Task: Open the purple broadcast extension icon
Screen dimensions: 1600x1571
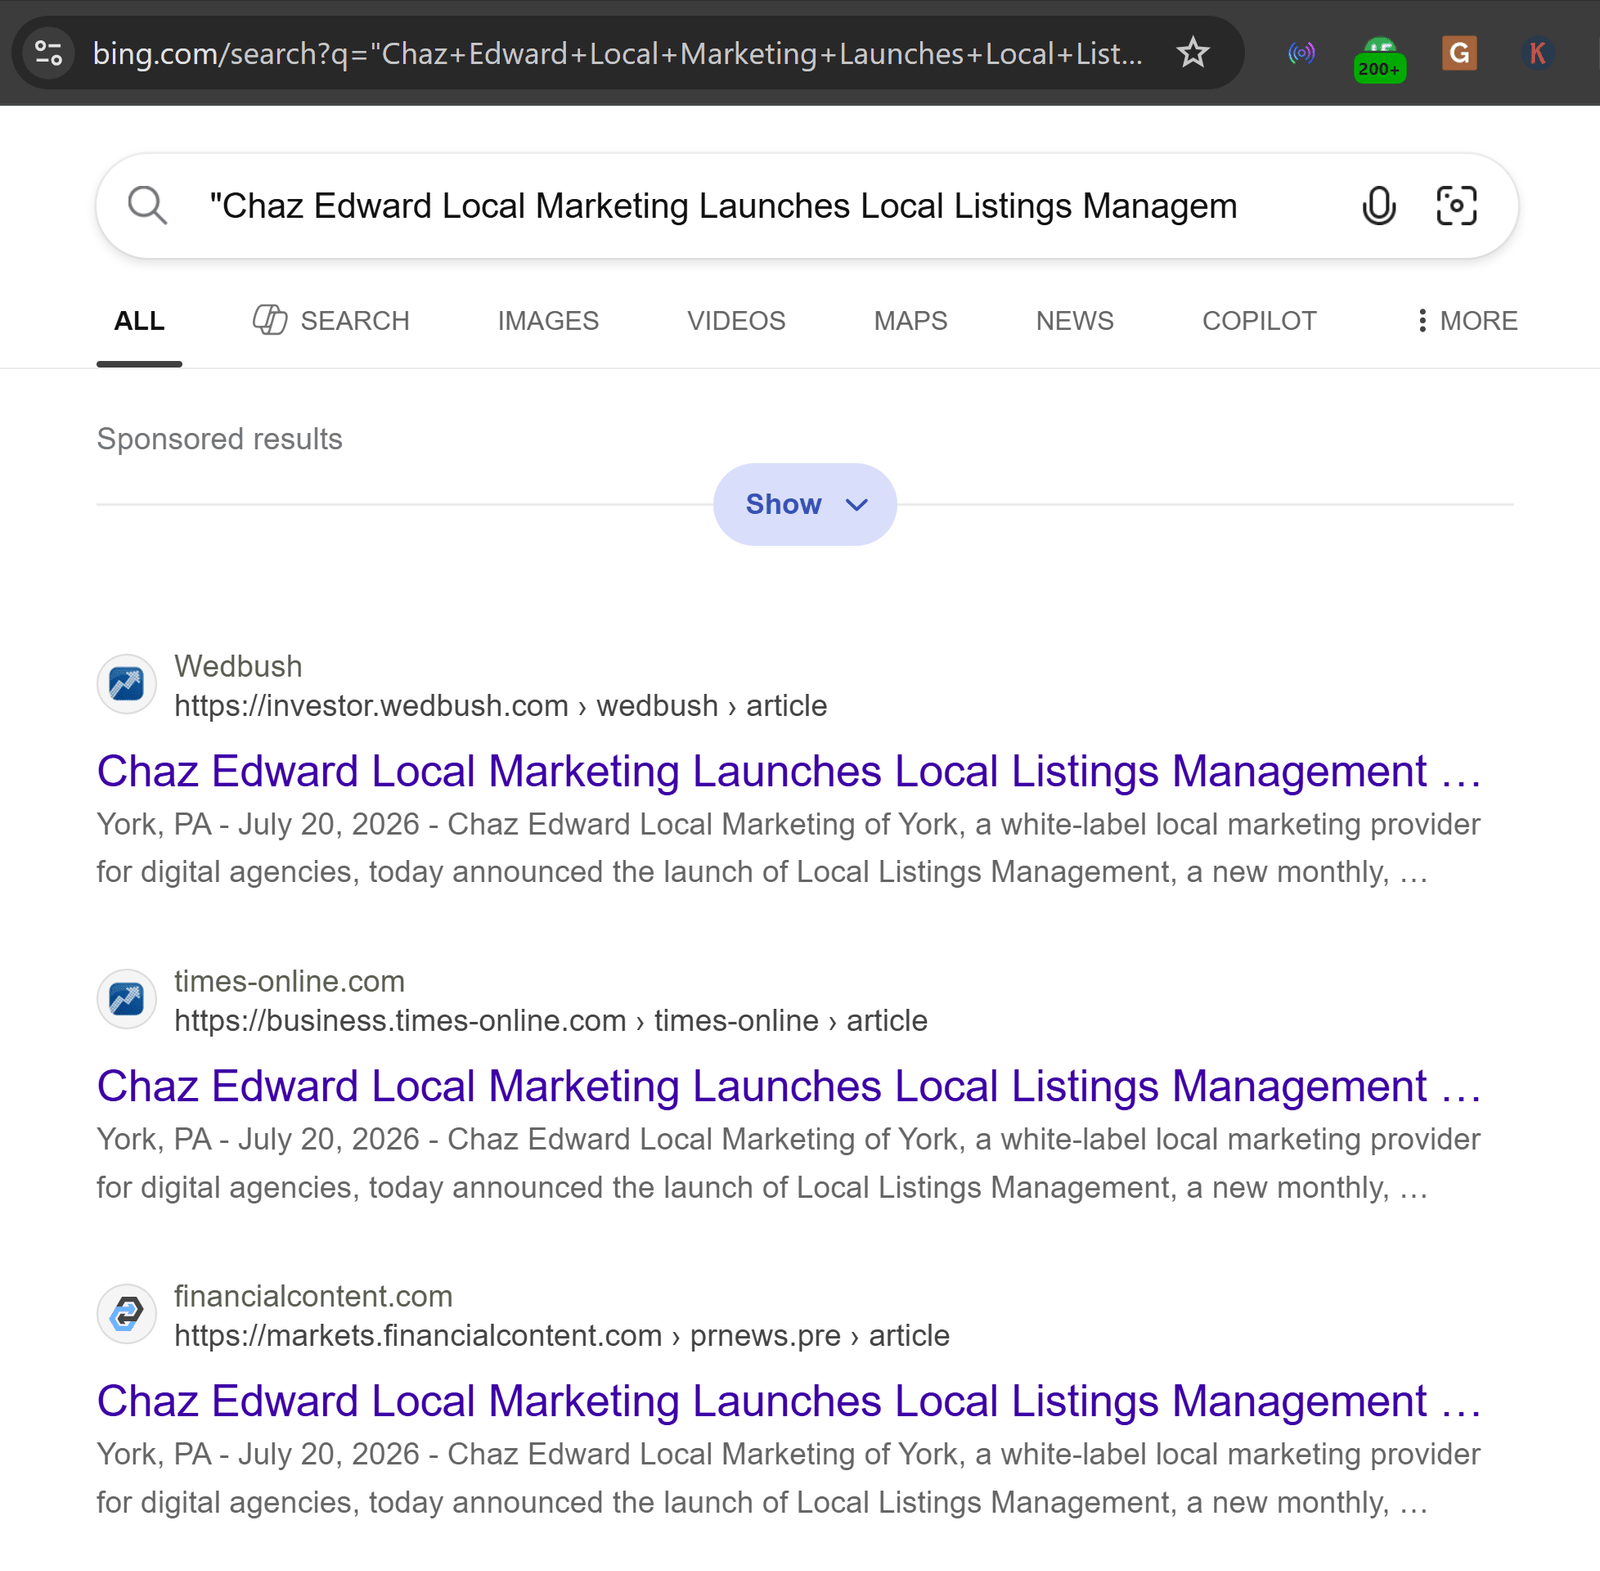Action: tap(1301, 53)
